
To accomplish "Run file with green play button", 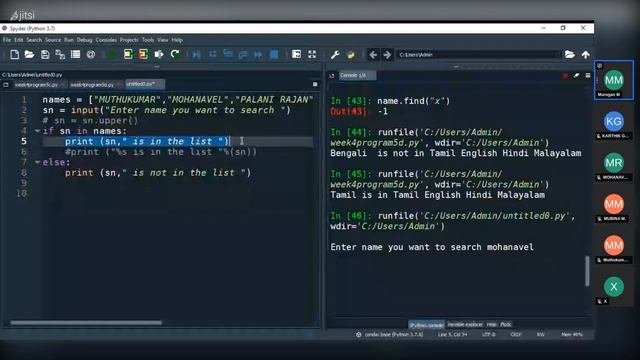I will (113, 54).
